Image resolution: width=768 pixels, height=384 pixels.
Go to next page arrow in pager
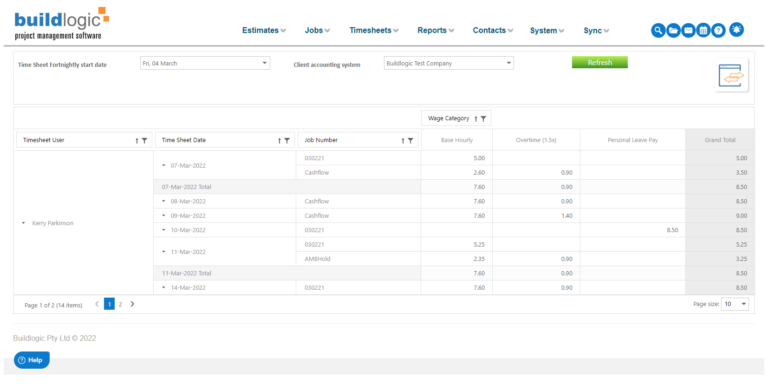(x=132, y=304)
